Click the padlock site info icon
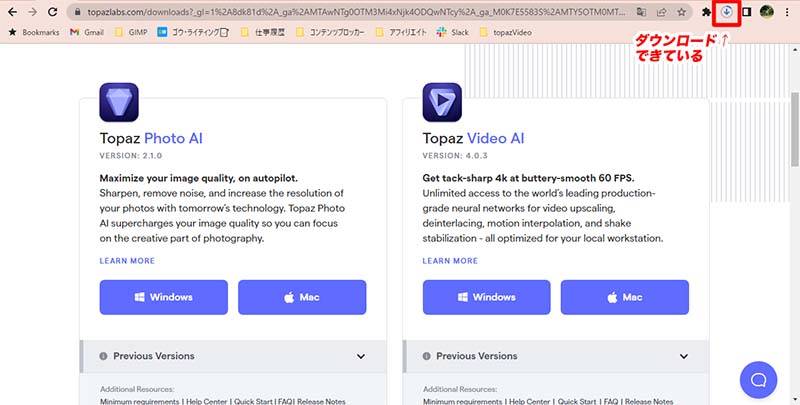The image size is (800, 405). [x=78, y=12]
